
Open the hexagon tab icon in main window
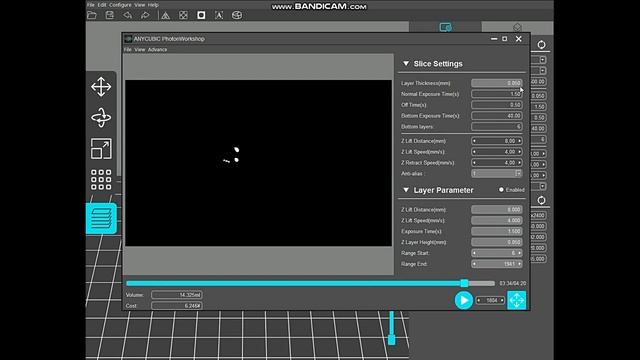[517, 27]
